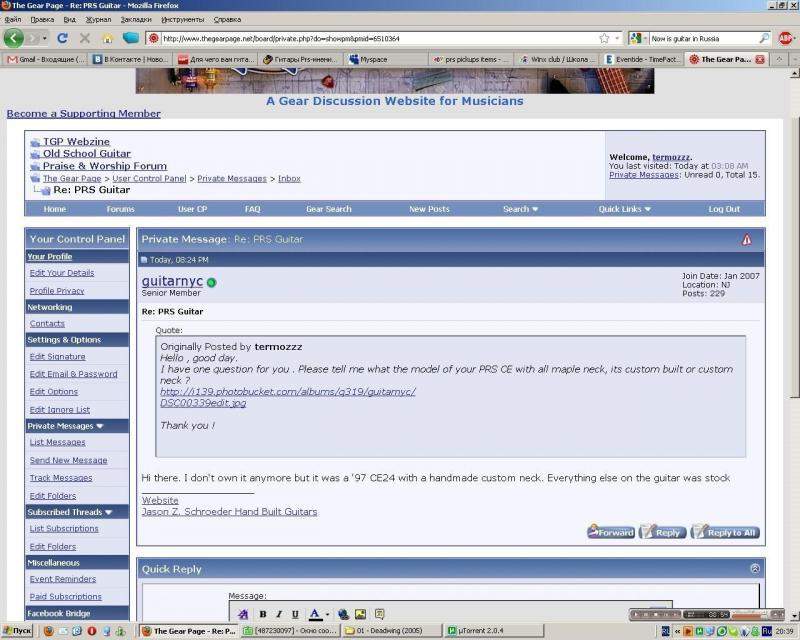Open the address bar history dropdown
The width and height of the screenshot is (800, 640).
[x=617, y=38]
